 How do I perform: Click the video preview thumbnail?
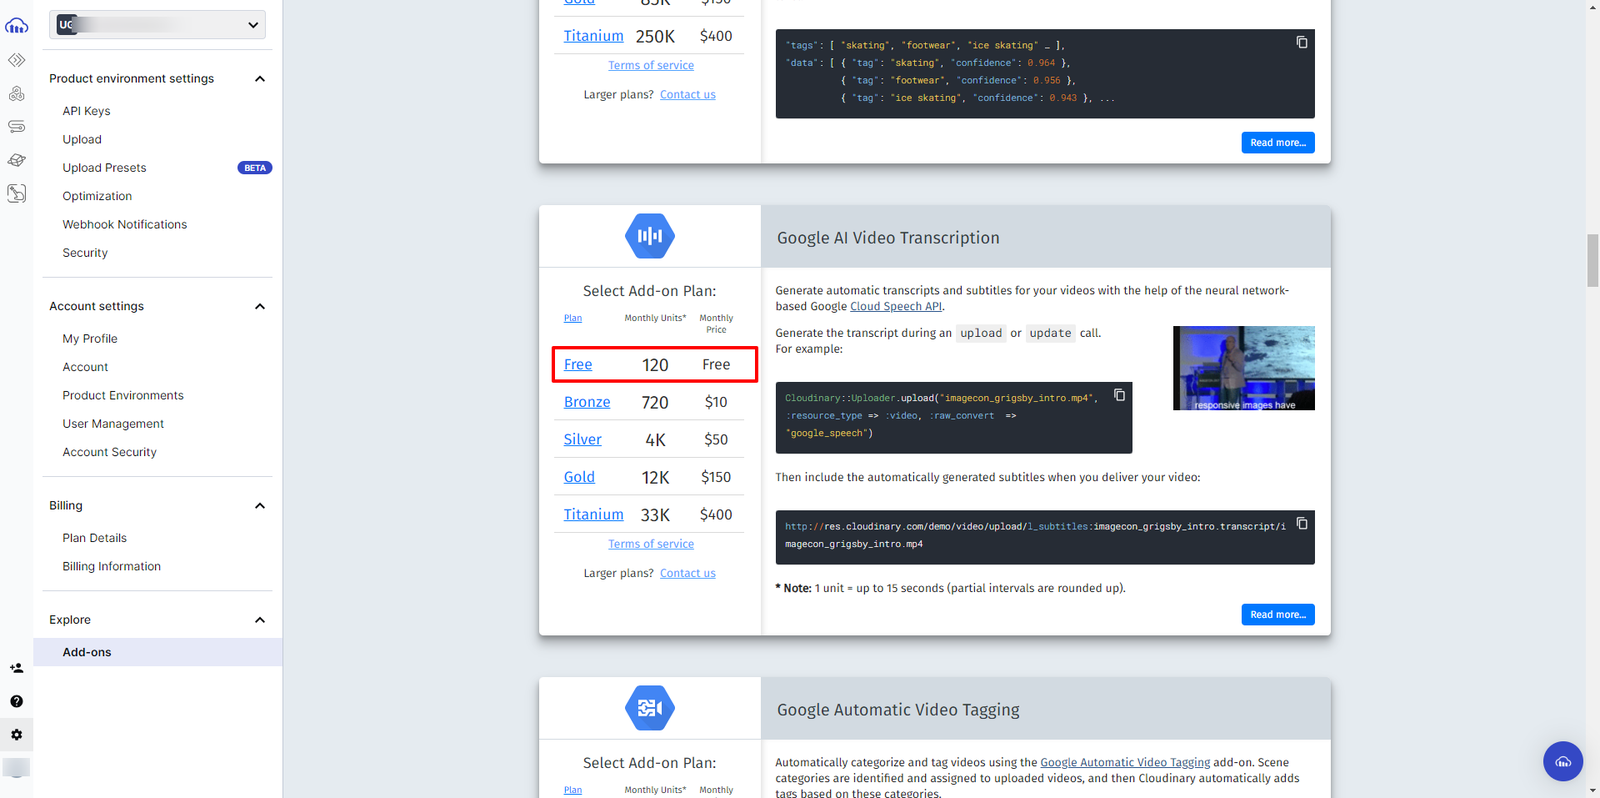pos(1244,368)
